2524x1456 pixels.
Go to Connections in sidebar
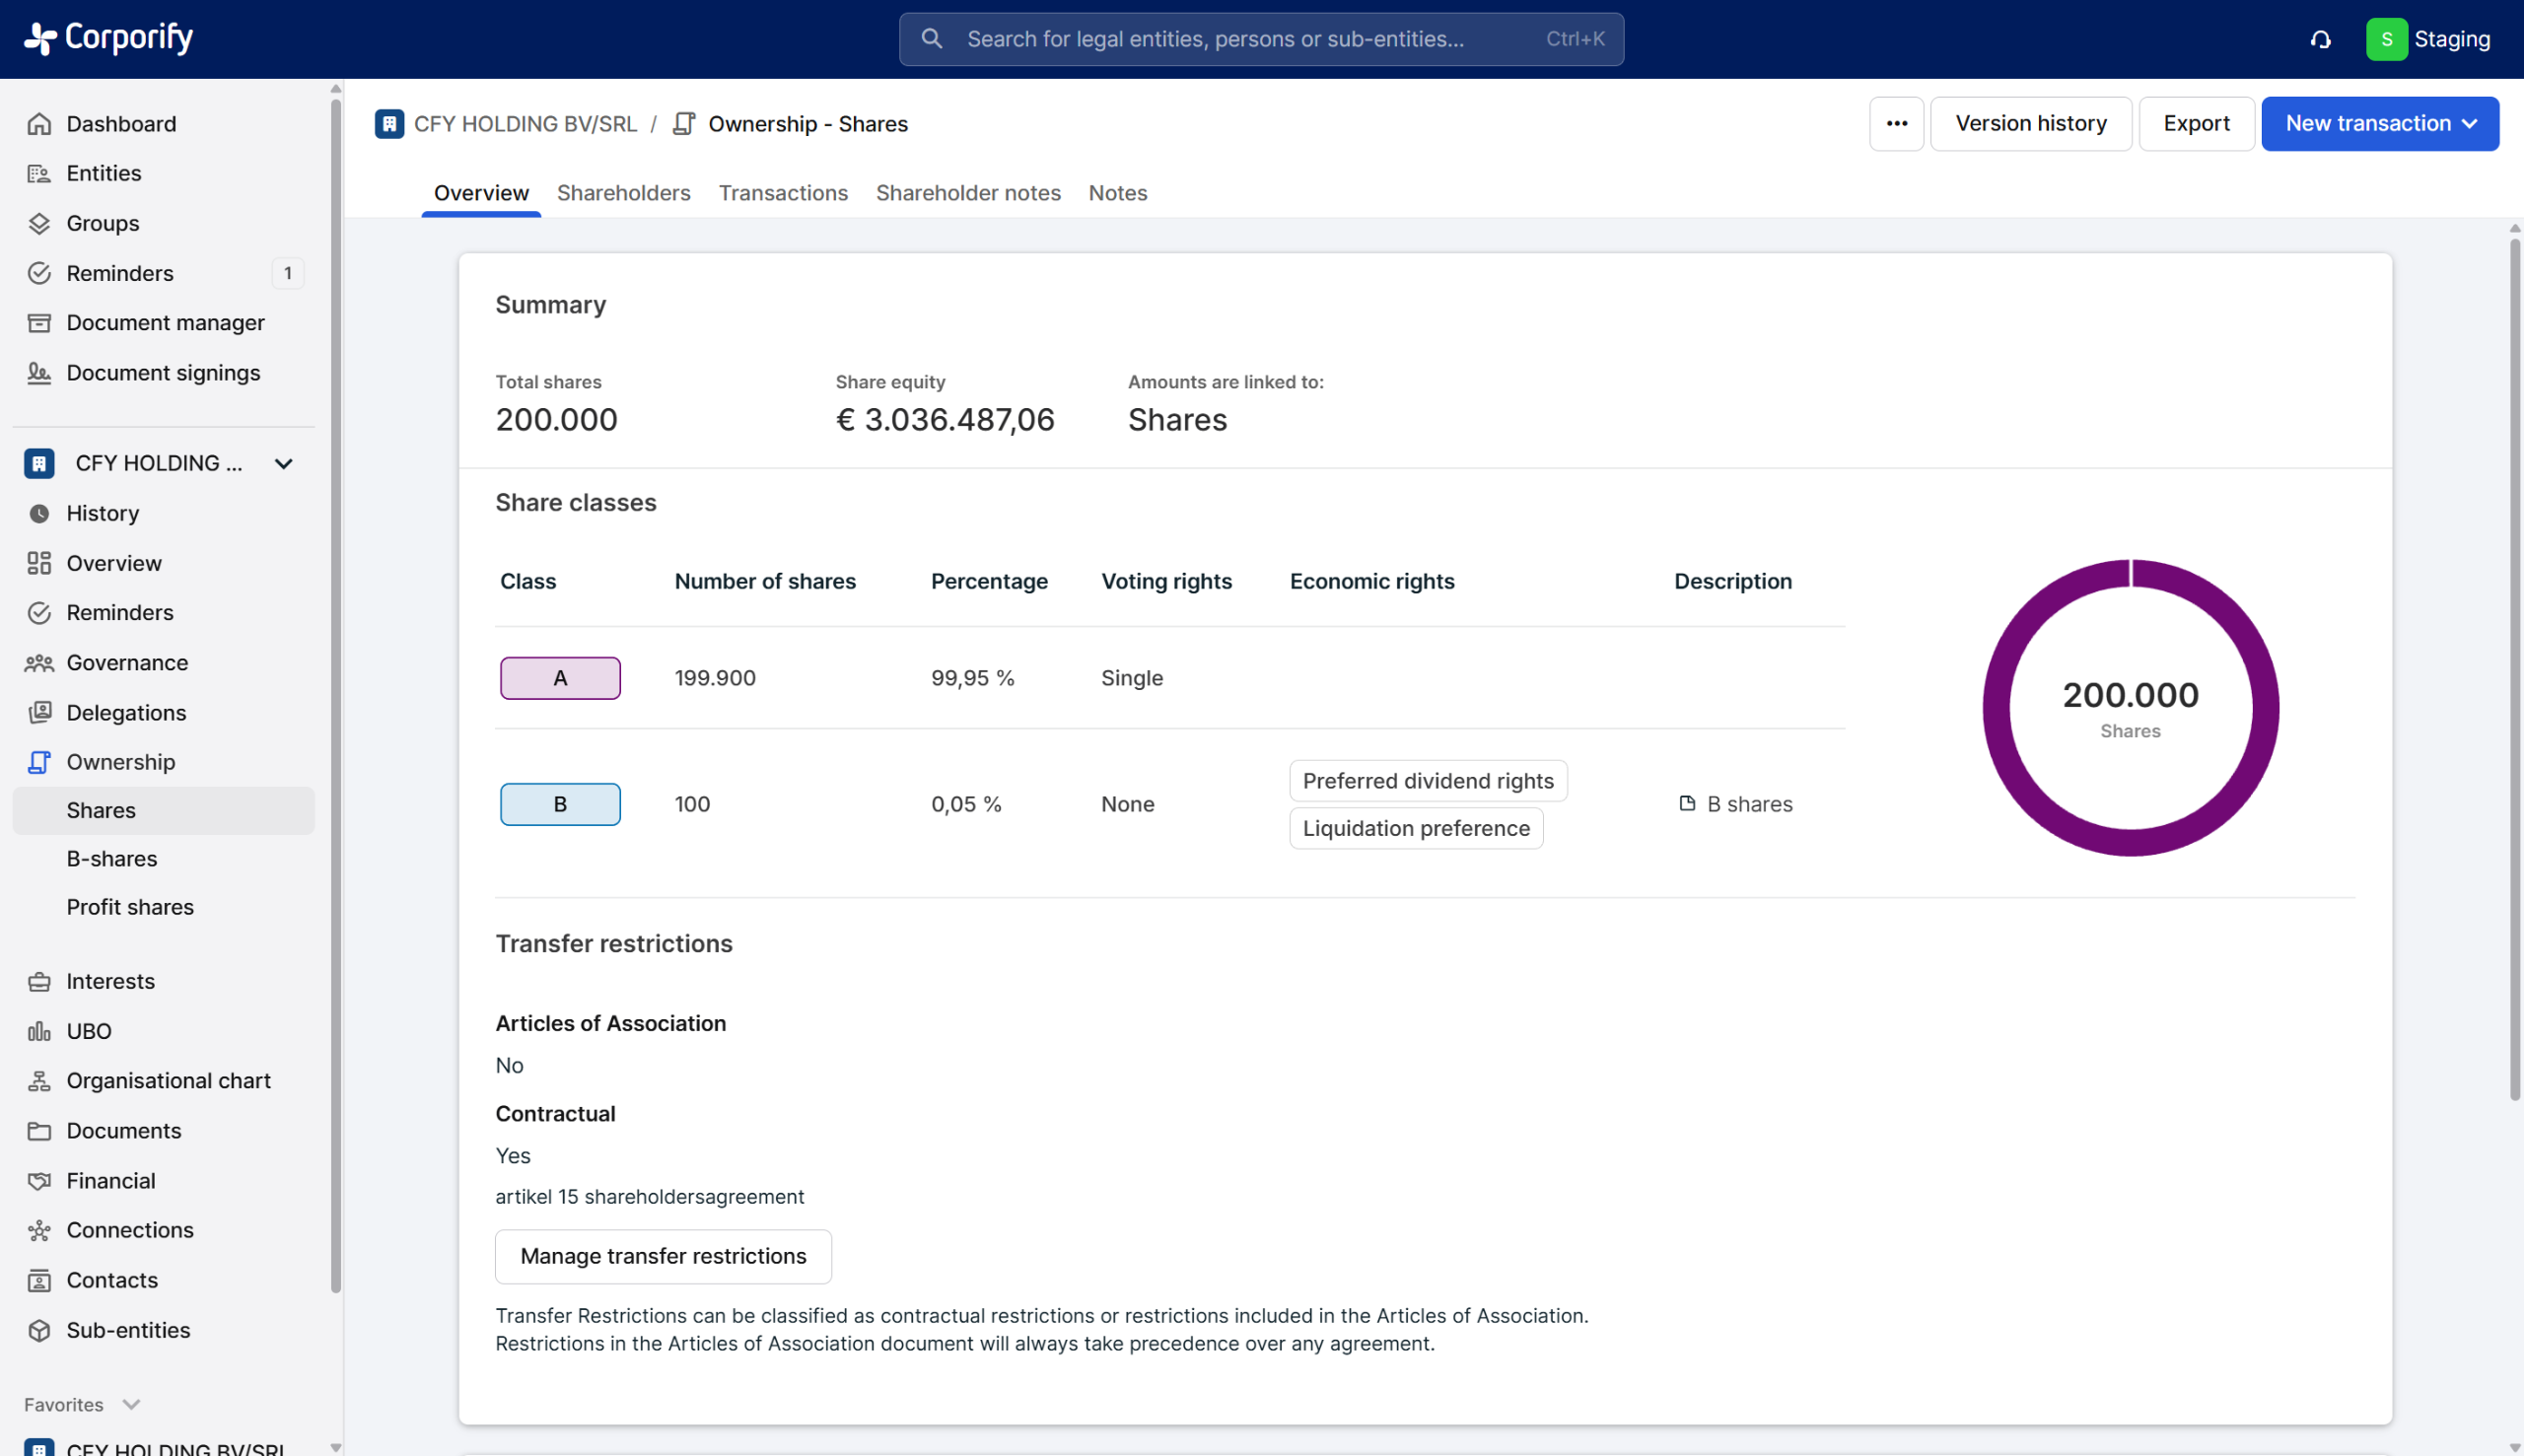(x=130, y=1229)
